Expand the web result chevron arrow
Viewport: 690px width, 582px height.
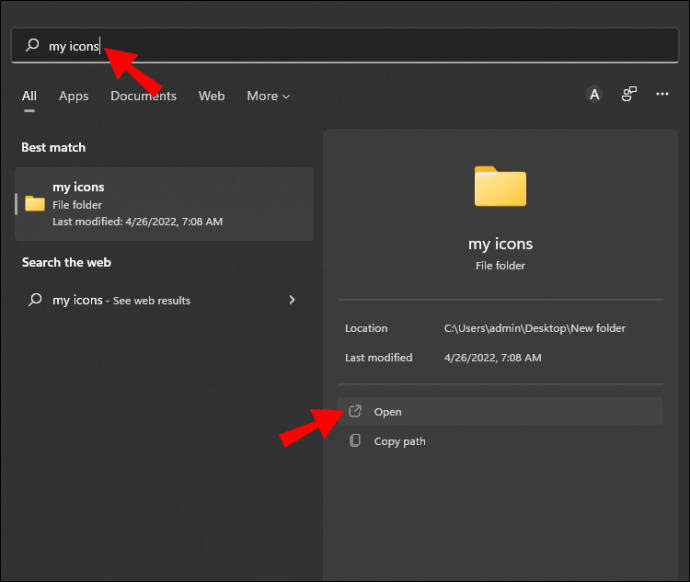coord(292,300)
